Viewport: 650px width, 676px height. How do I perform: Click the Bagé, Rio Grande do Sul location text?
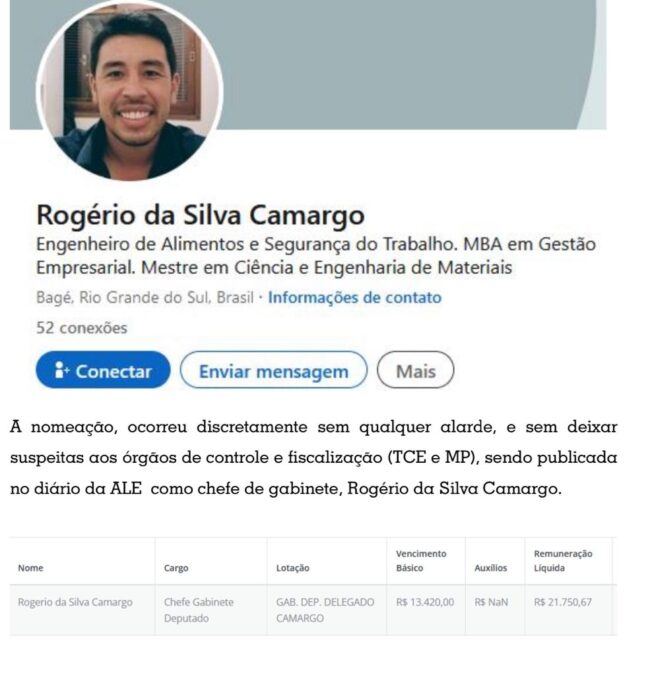tap(145, 297)
